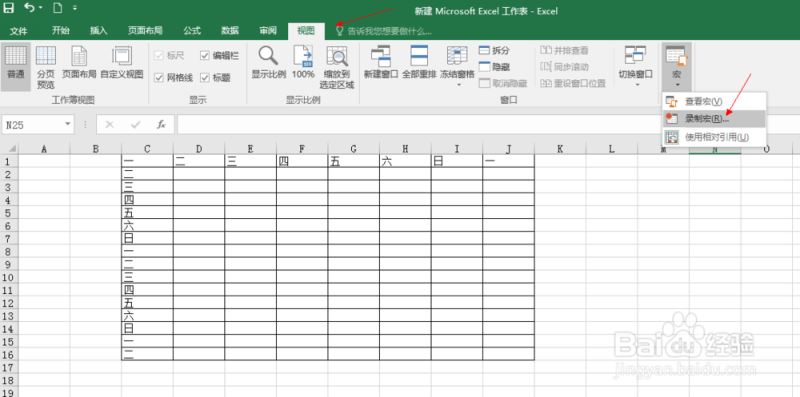The image size is (800, 397).
Task: Click cell F1 containing 四
Action: pyautogui.click(x=302, y=161)
